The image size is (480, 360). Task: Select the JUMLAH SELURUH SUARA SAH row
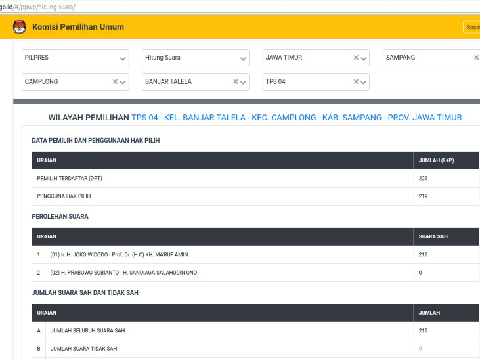coord(255,331)
